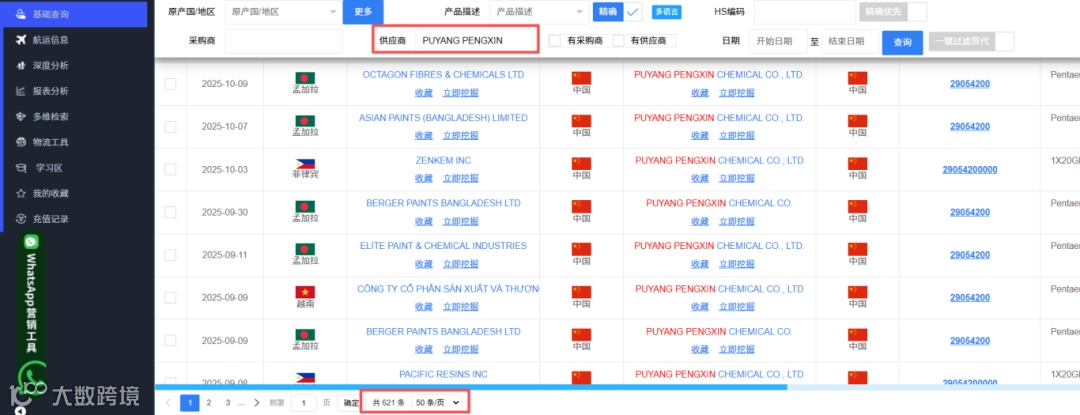
Task: Go to page 3 in pagination
Action: 227,403
